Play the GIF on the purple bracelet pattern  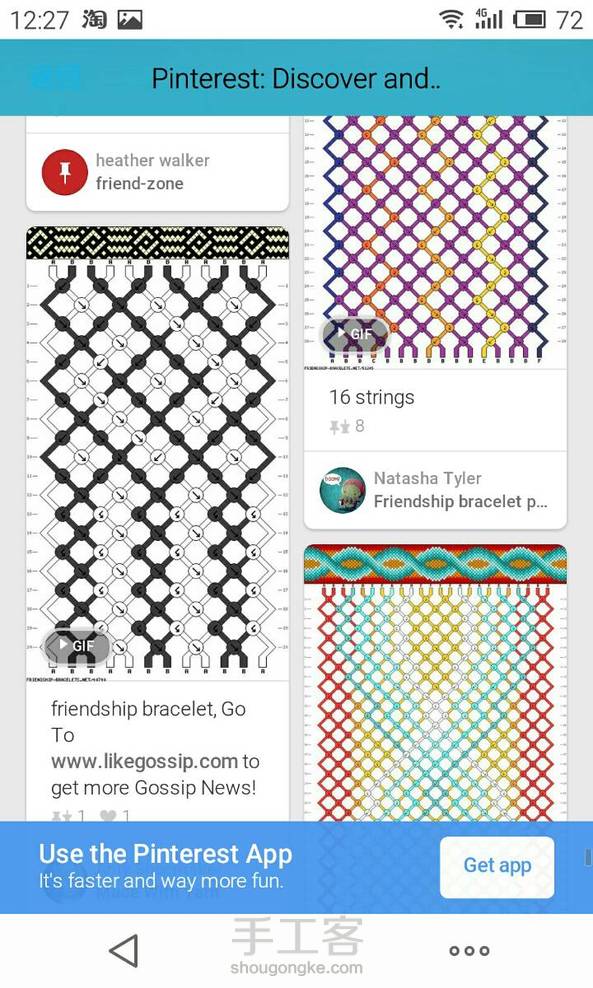point(355,333)
